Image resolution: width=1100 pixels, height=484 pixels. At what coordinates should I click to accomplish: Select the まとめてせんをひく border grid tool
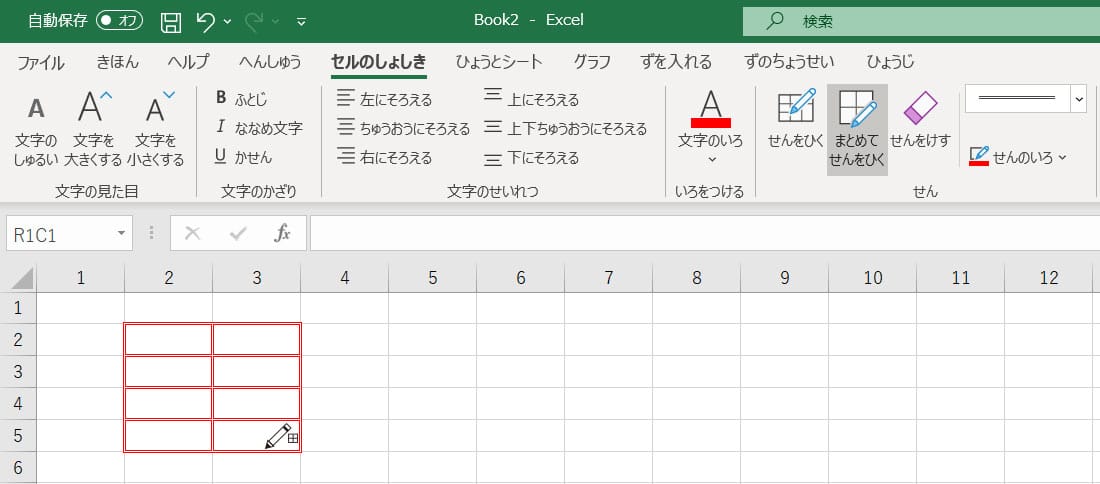pyautogui.click(x=857, y=129)
